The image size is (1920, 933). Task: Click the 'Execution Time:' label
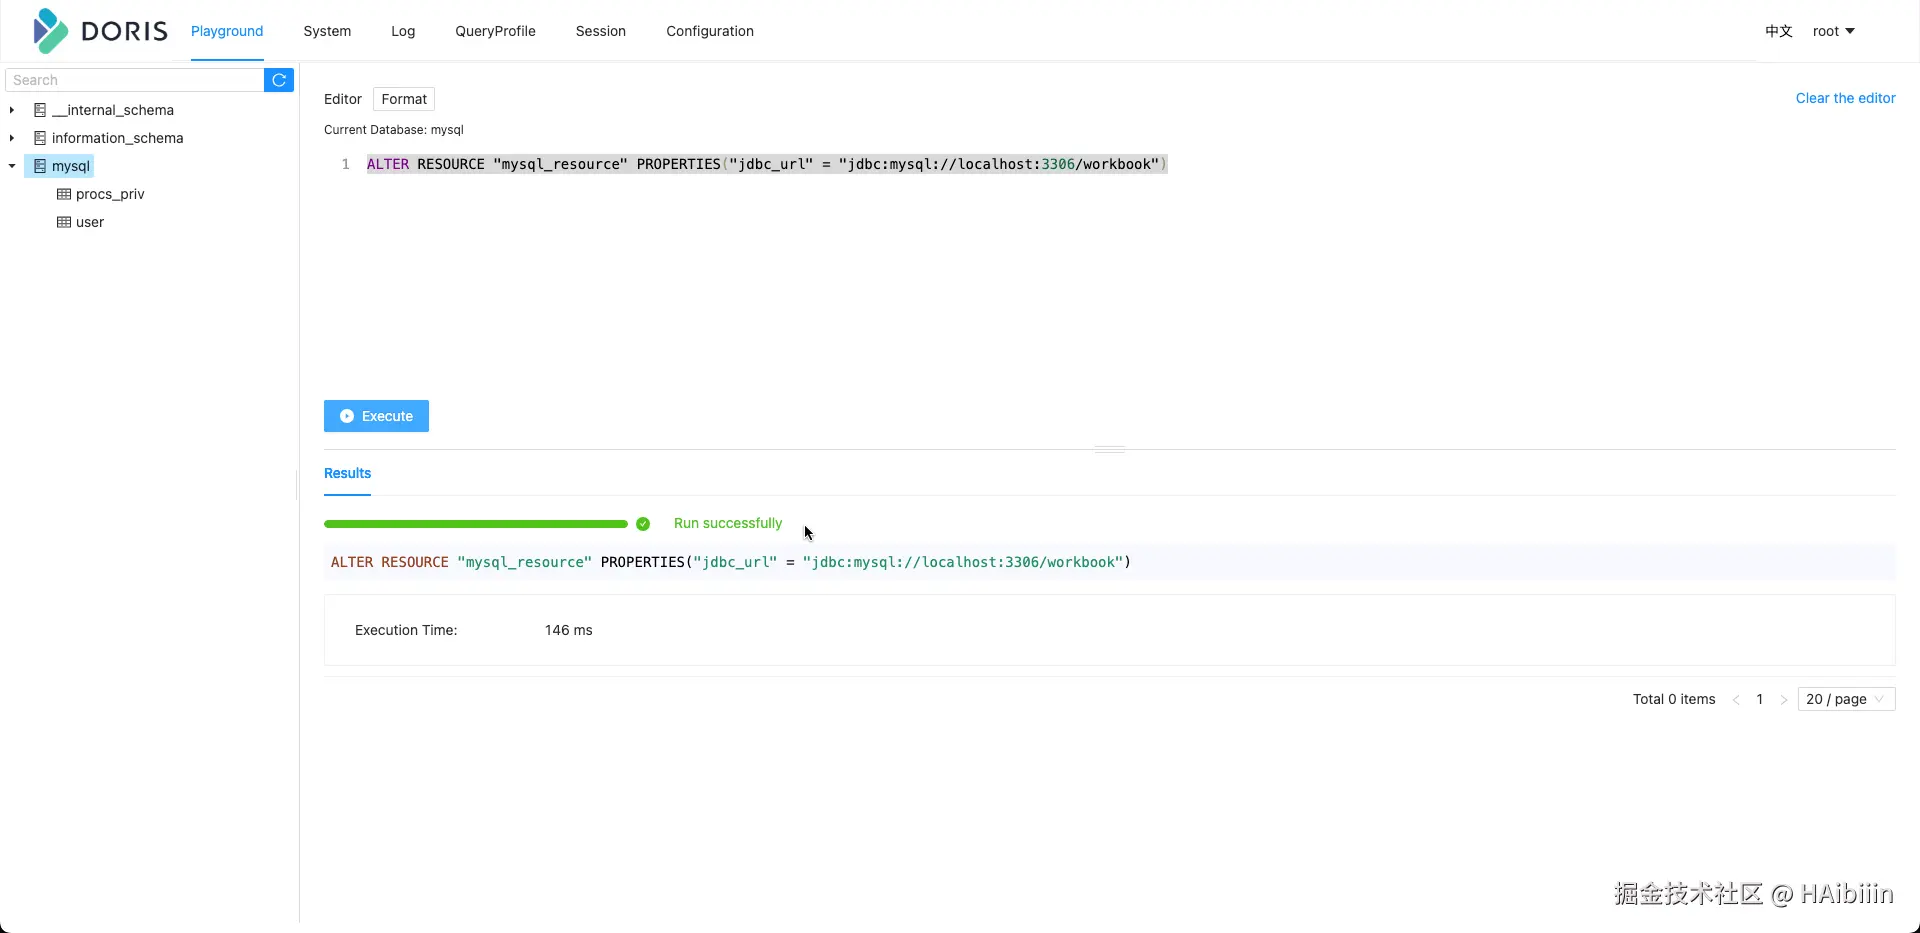(x=406, y=630)
